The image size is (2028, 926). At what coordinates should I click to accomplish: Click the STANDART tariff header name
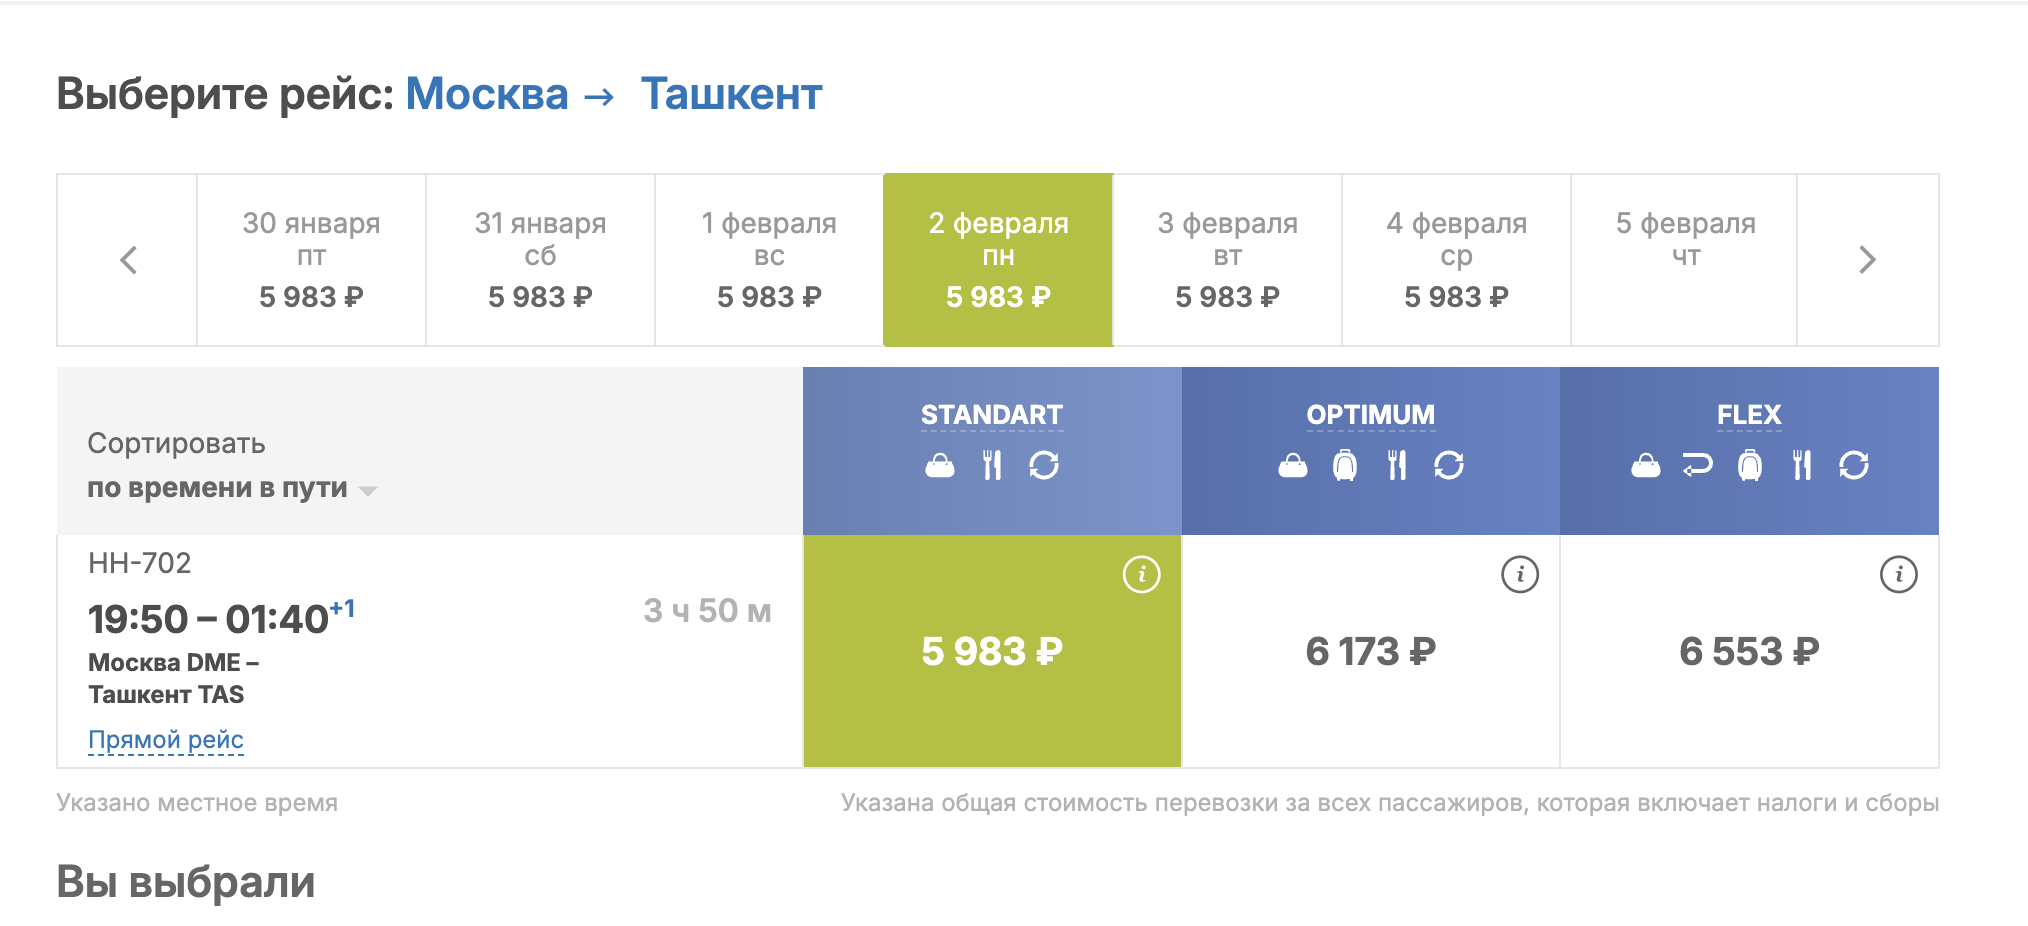[x=992, y=415]
